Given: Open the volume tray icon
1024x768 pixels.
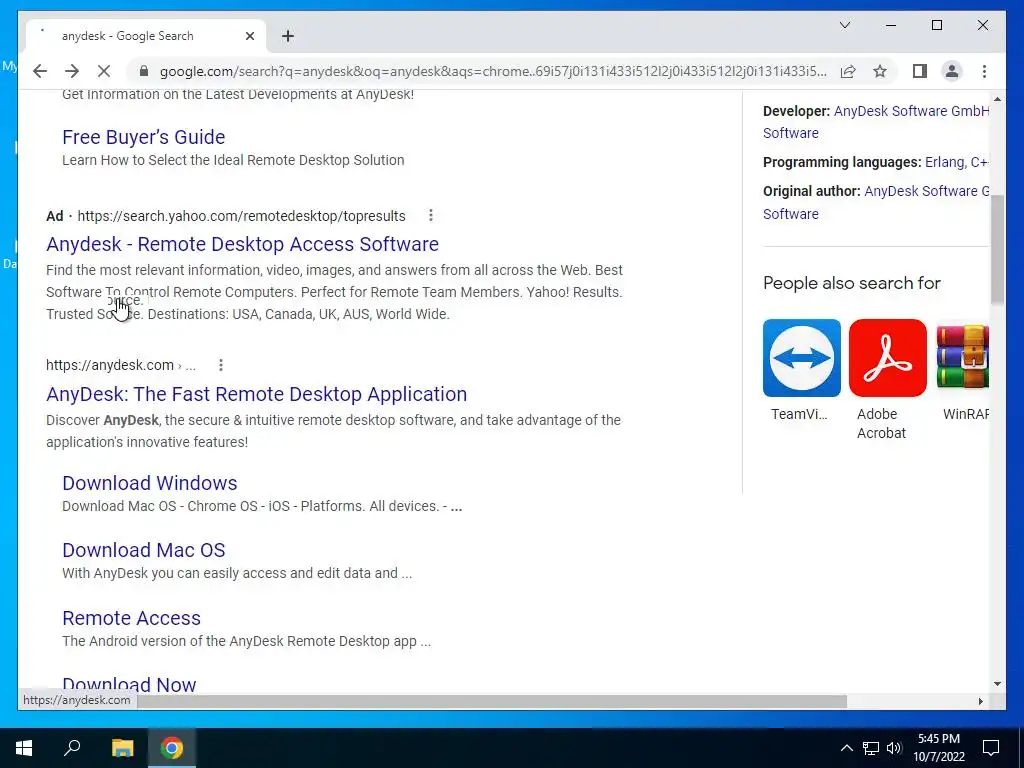Looking at the screenshot, I should tap(894, 748).
